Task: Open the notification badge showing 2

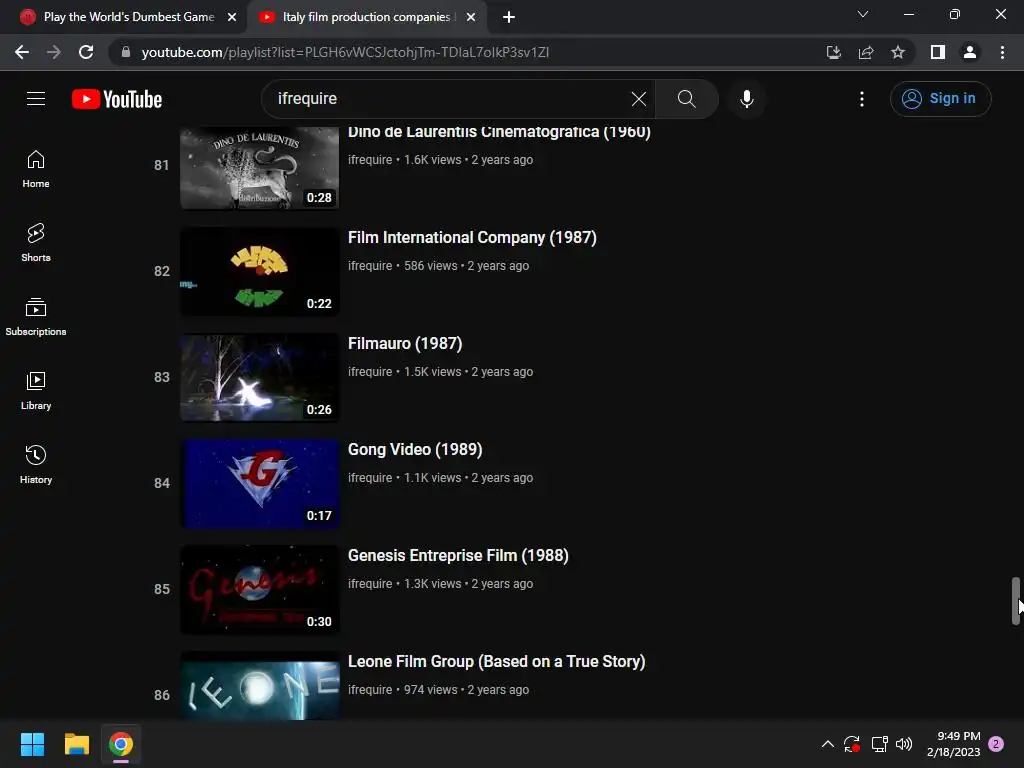Action: tap(996, 744)
